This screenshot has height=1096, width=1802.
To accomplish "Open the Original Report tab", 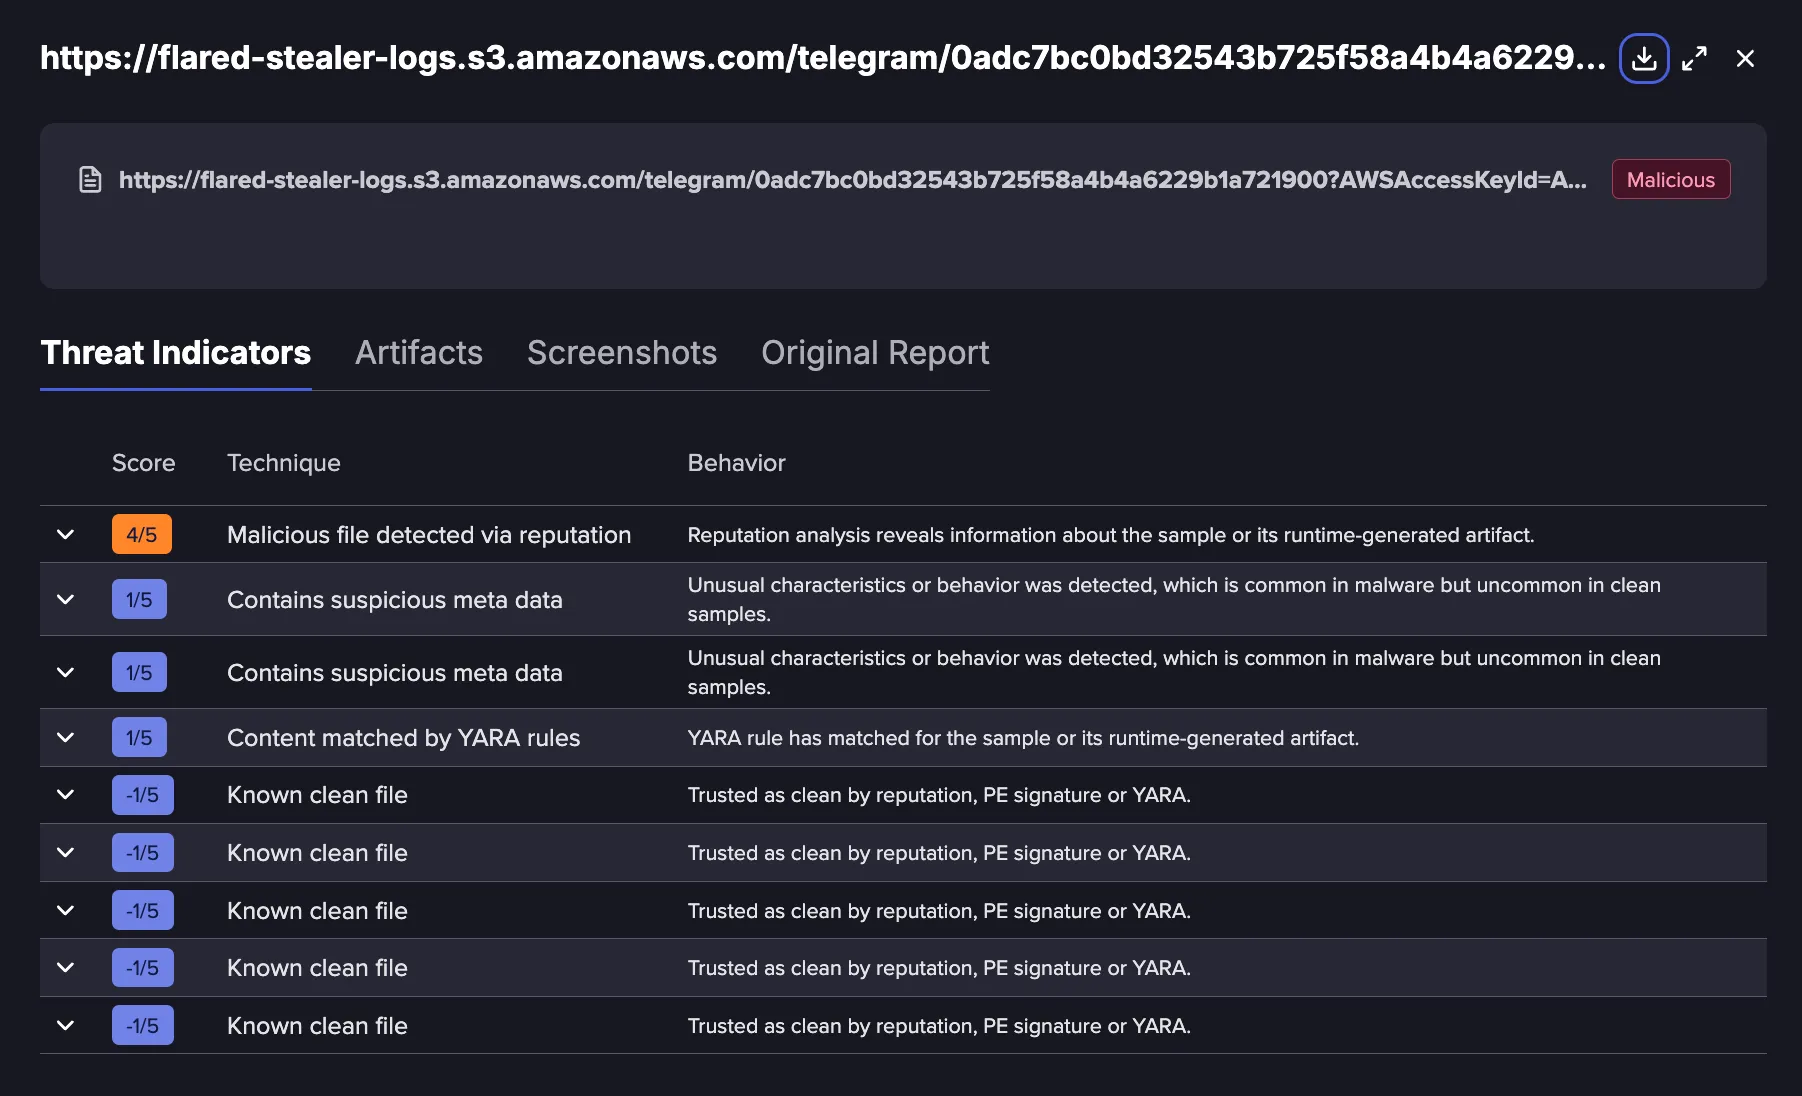I will [875, 353].
